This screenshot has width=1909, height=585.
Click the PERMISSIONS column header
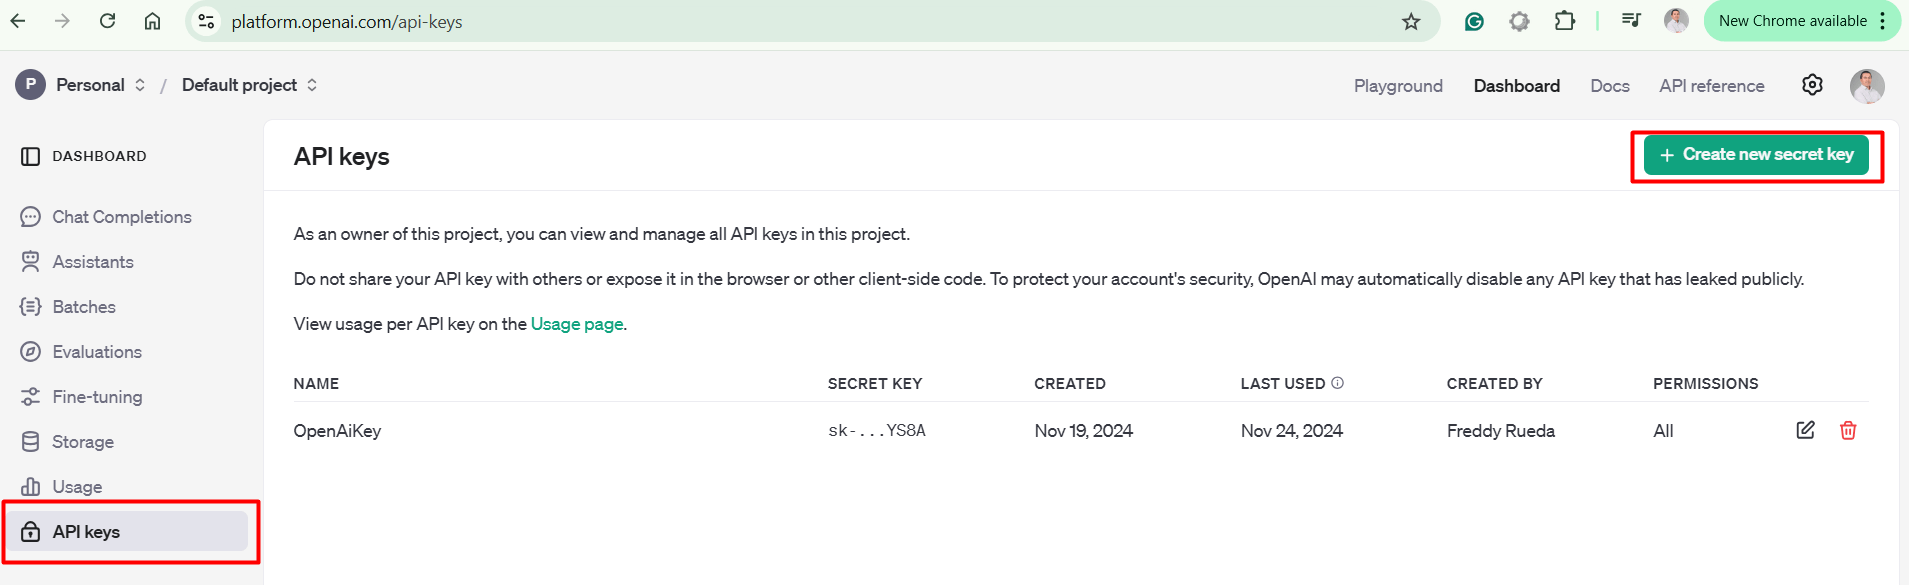point(1705,384)
